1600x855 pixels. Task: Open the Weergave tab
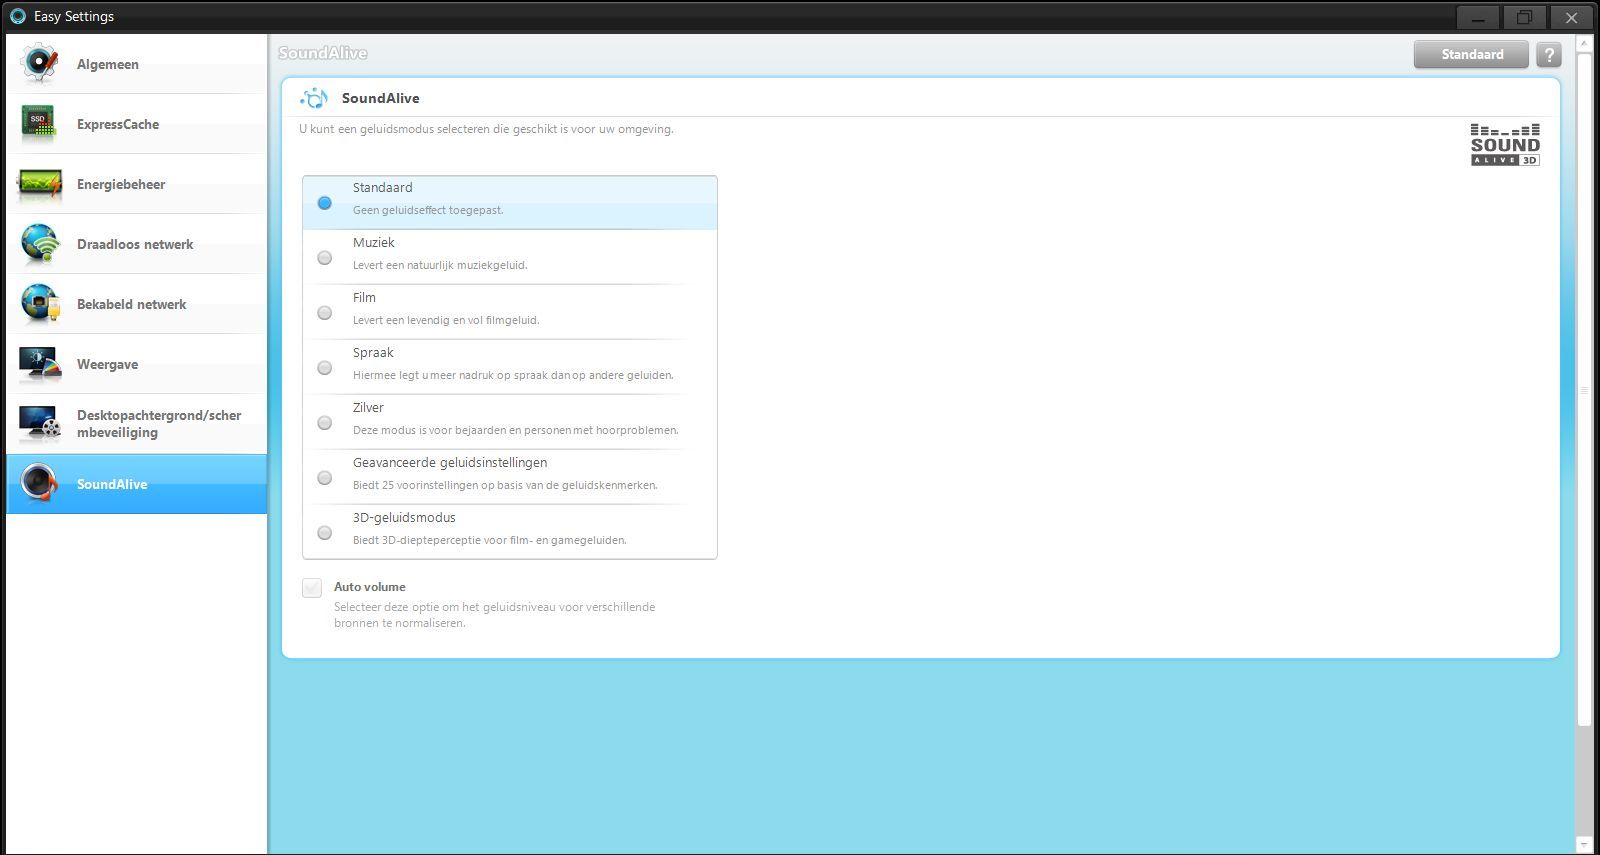[137, 364]
